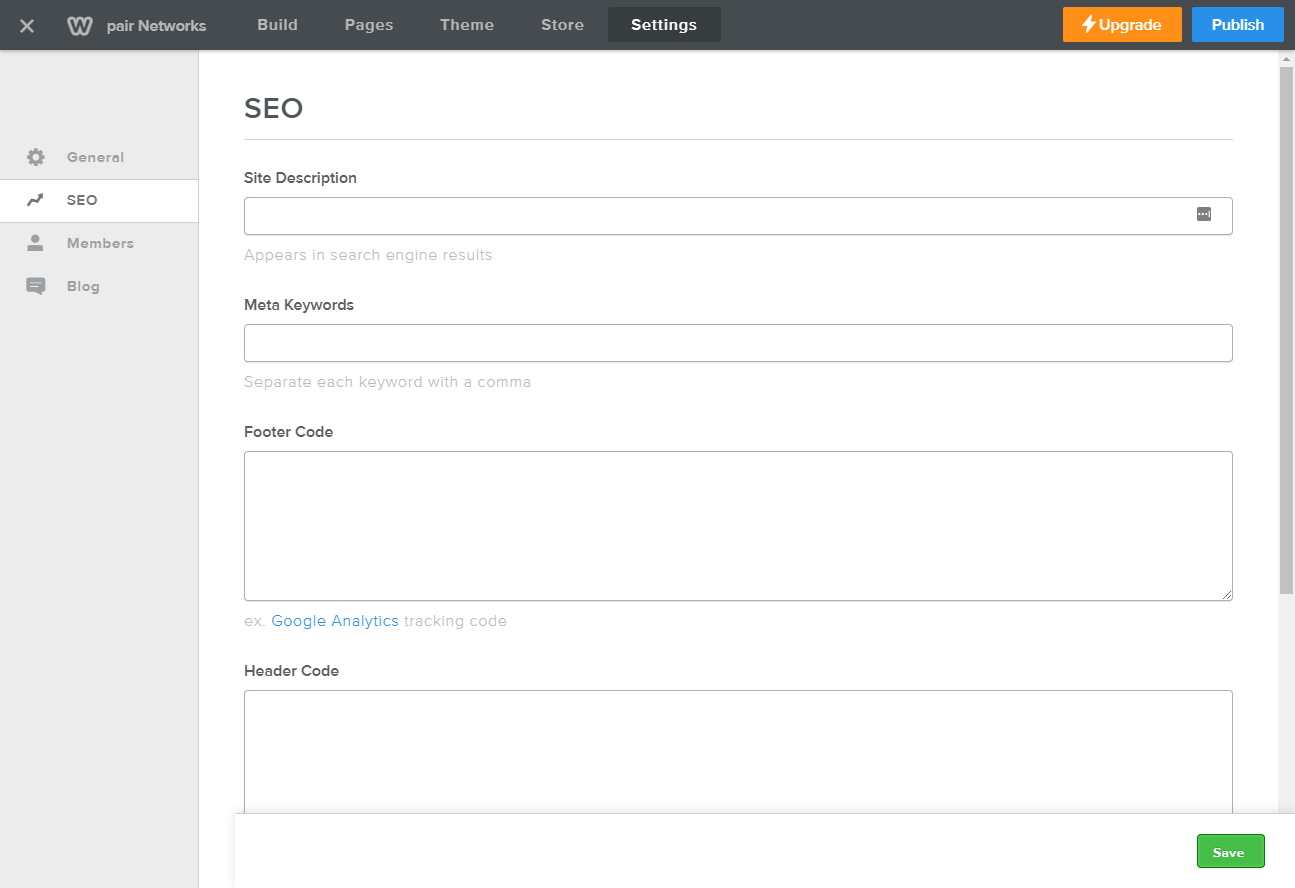Viewport: 1295px width, 888px height.
Task: Click the pair Networks site name
Action: [x=156, y=26]
